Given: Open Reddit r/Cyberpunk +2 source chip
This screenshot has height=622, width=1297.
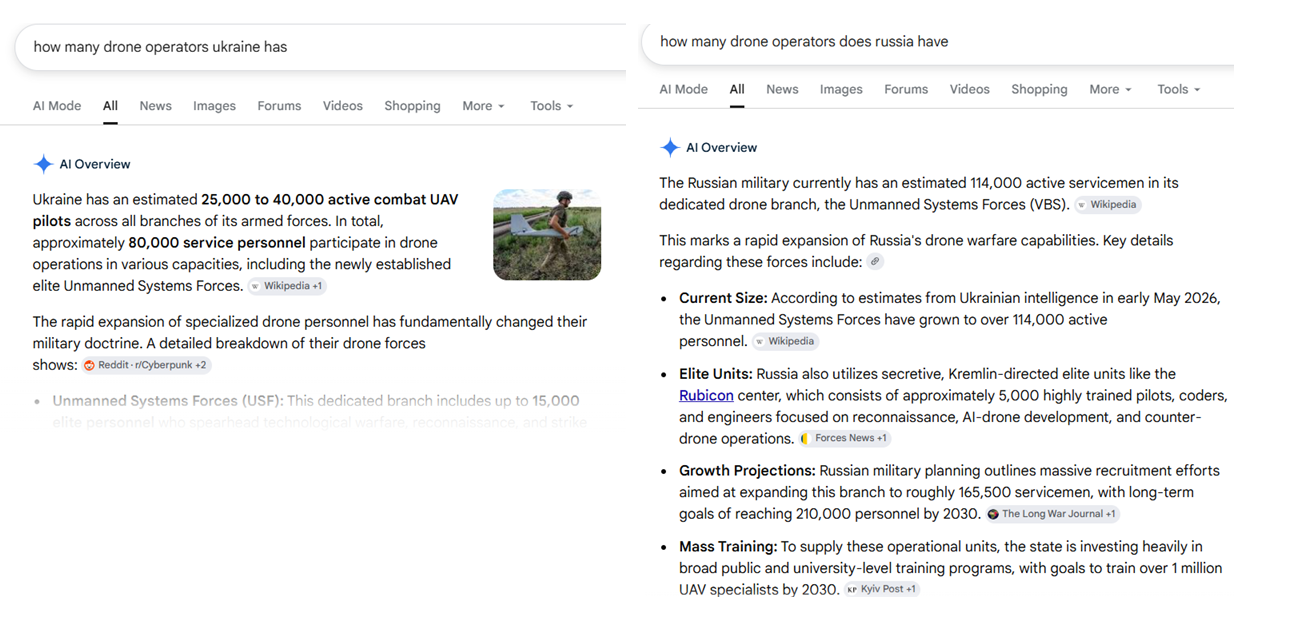Looking at the screenshot, I should (146, 365).
